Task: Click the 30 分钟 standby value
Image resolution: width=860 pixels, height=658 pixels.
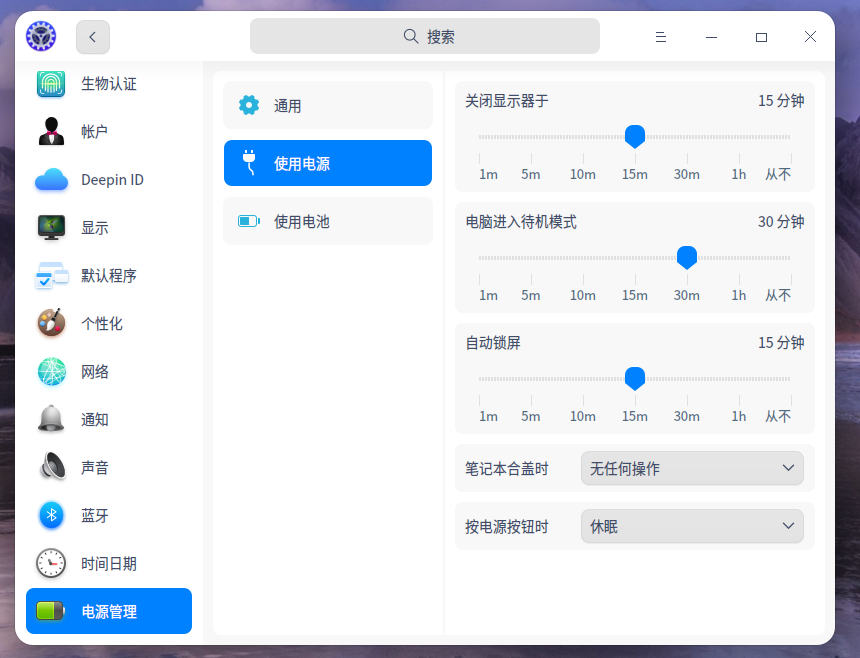Action: pos(781,222)
